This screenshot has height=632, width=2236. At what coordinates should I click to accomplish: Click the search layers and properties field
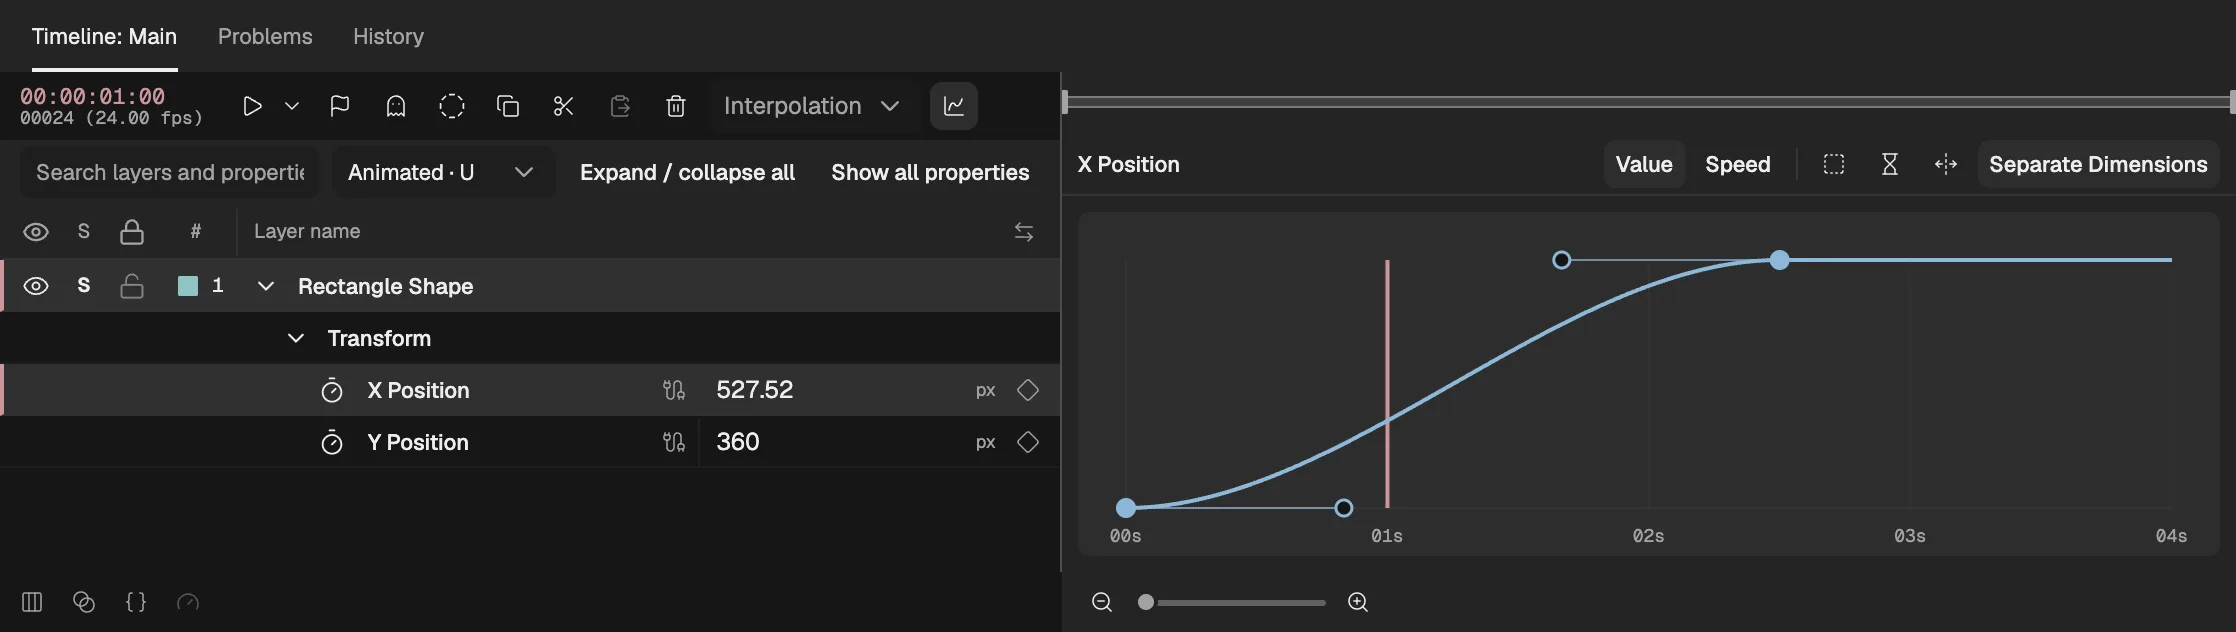pos(169,172)
